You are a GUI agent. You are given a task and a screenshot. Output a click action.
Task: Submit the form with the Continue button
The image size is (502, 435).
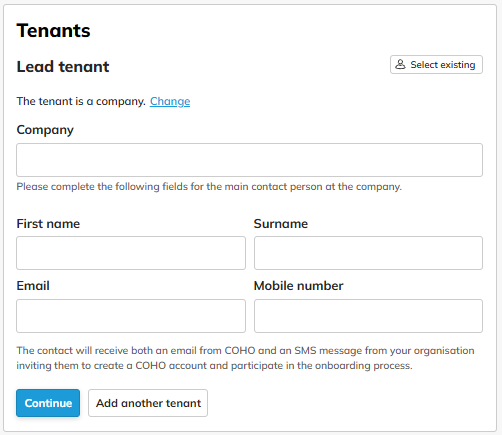click(48, 403)
